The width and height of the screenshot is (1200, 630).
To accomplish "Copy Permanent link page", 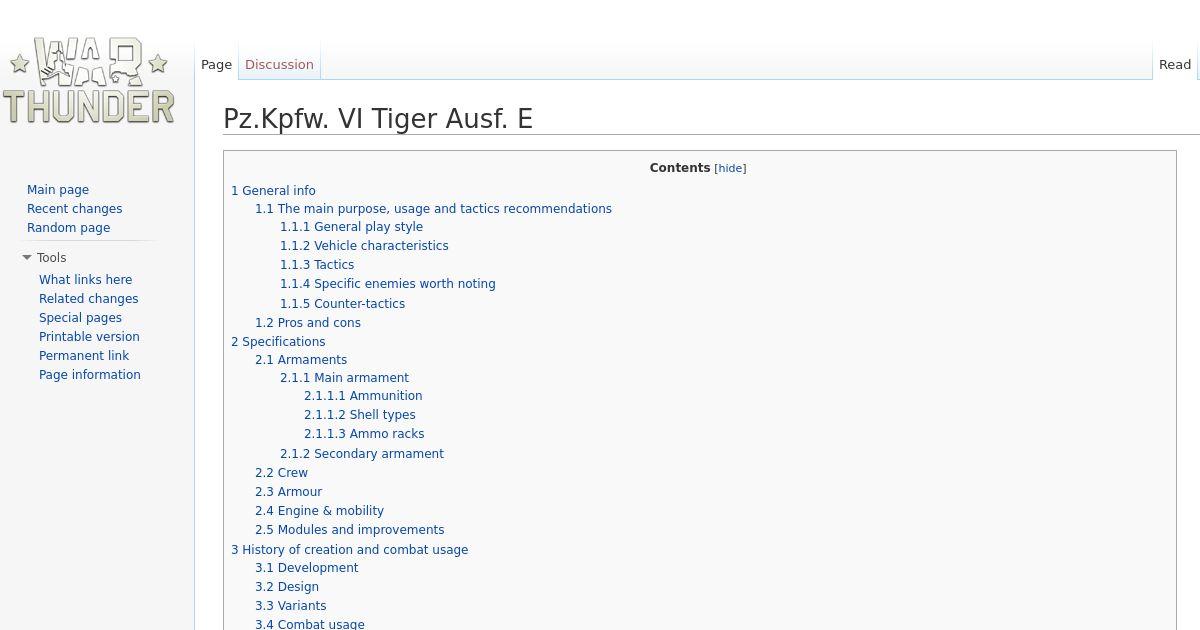I will coord(84,356).
